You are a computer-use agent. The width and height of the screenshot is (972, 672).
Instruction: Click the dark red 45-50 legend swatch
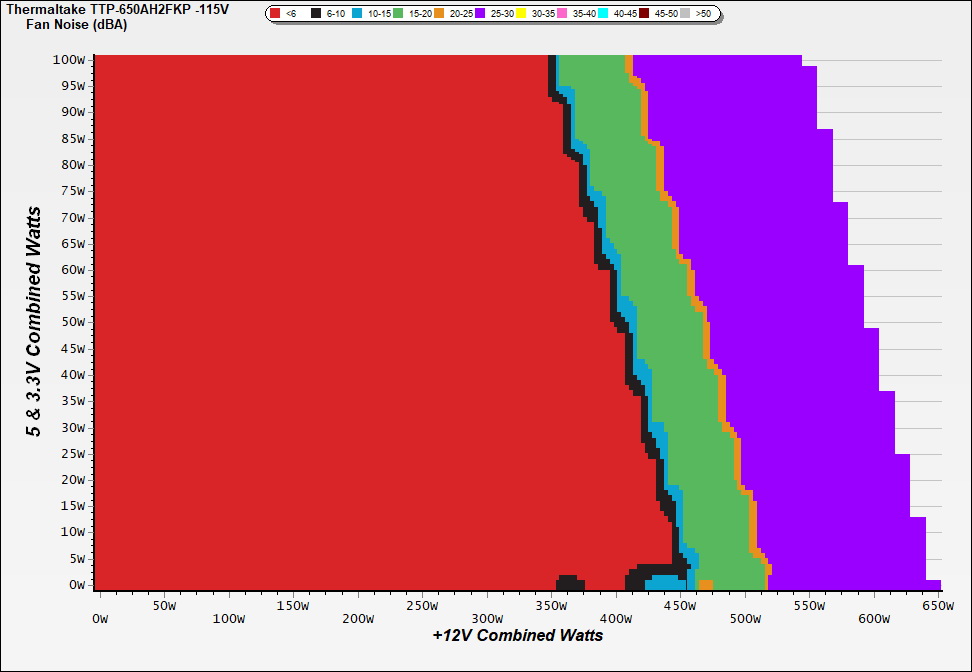coord(643,14)
